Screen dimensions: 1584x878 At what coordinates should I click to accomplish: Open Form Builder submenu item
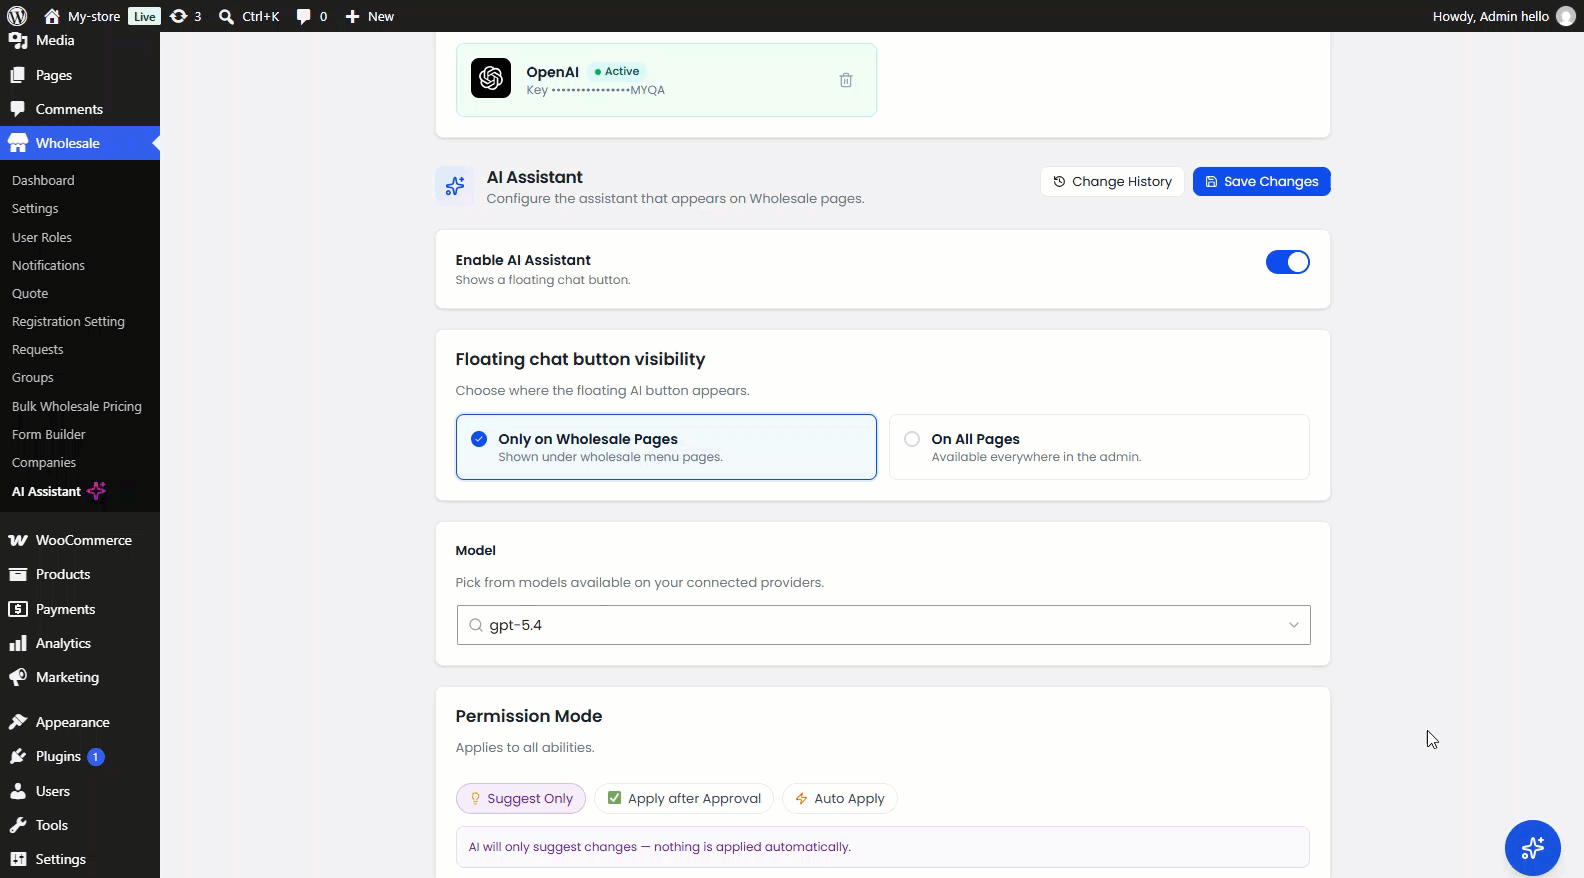49,434
